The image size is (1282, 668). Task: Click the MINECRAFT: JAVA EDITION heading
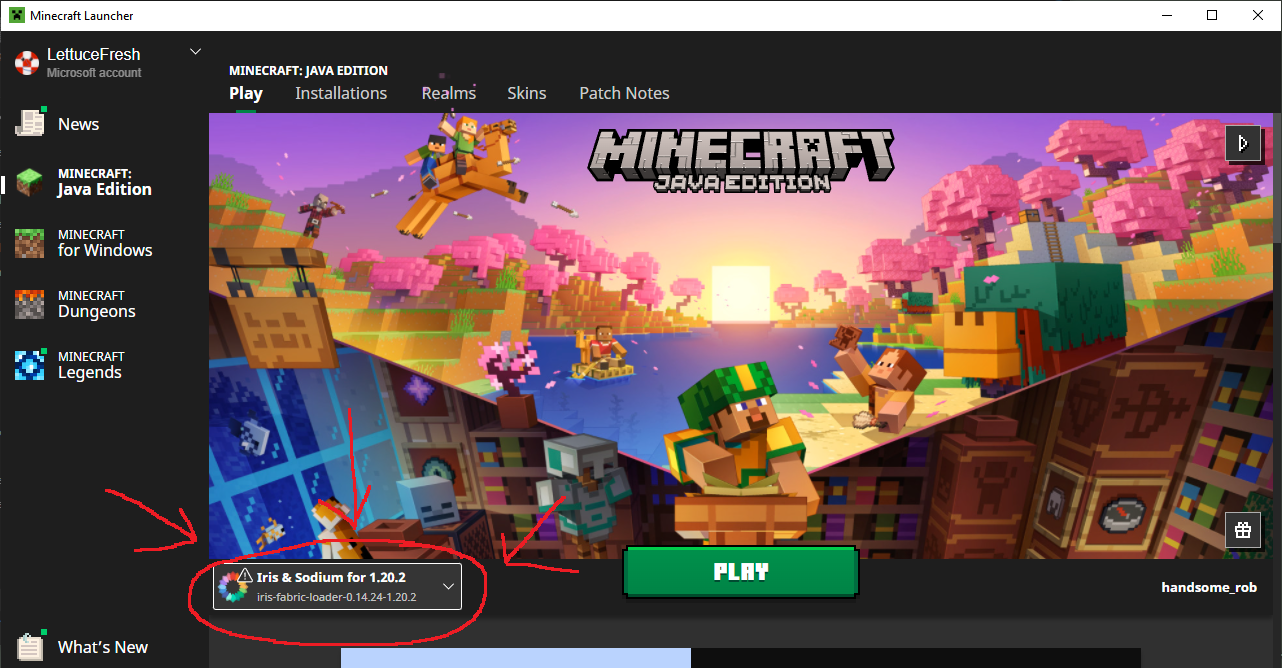coord(308,71)
